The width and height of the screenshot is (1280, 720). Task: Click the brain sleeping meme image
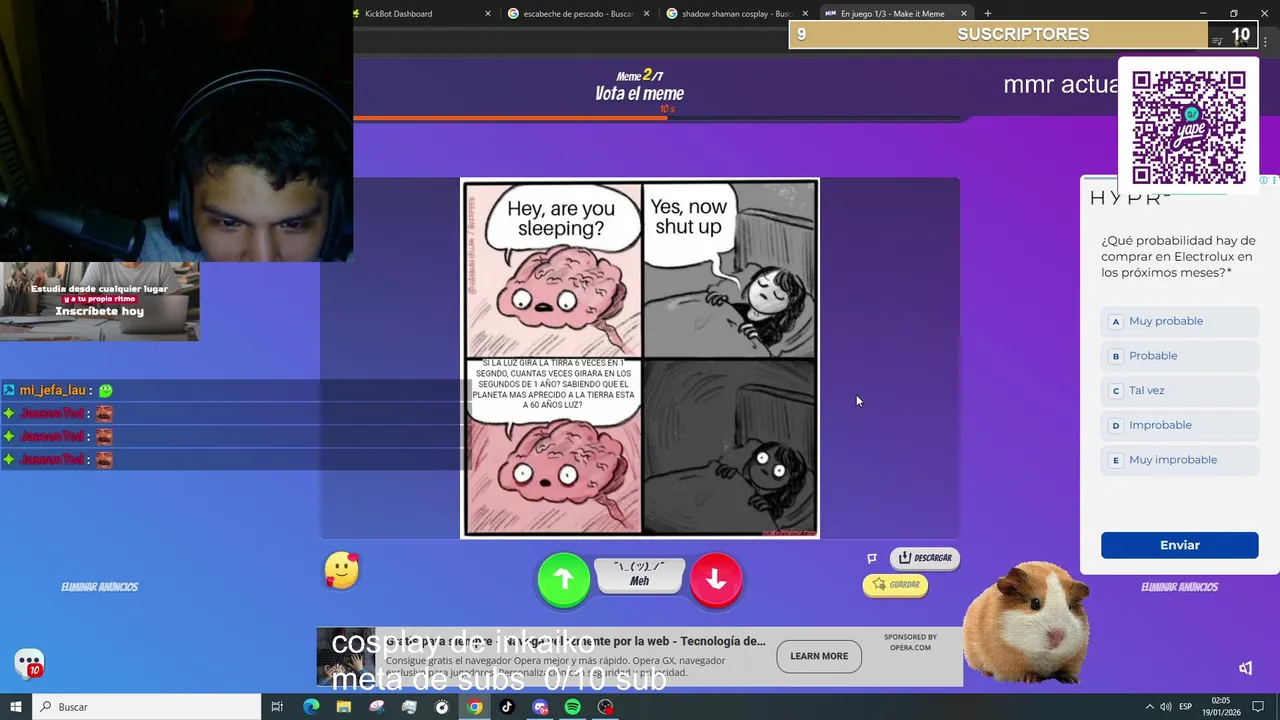pos(640,358)
